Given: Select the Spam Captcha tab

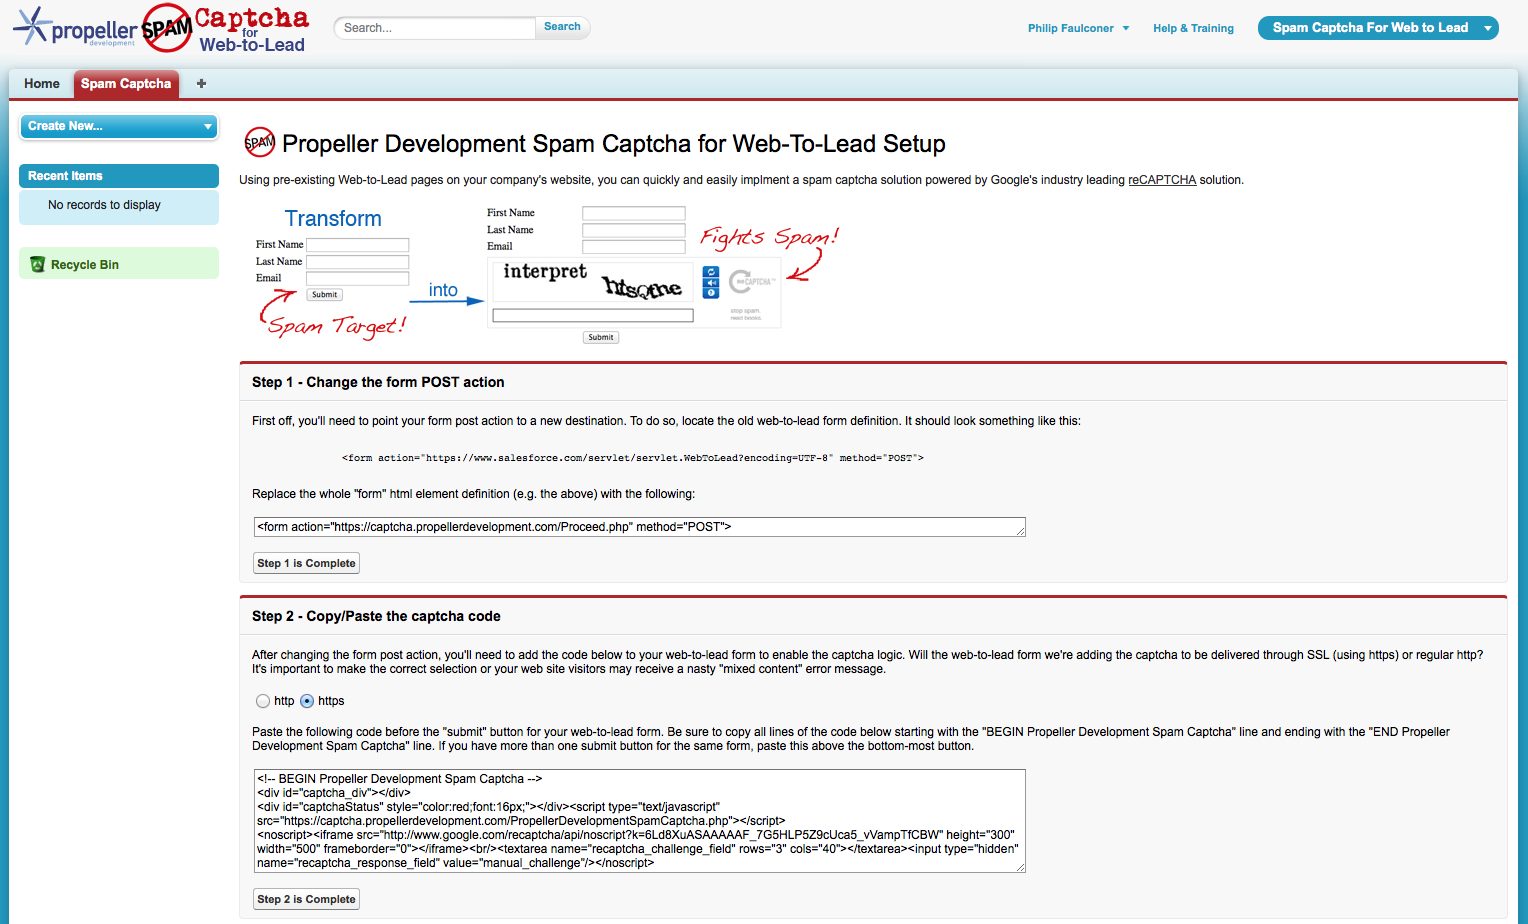Looking at the screenshot, I should (126, 84).
